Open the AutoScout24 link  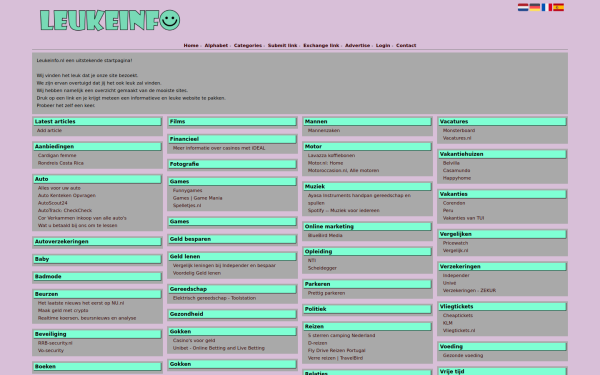(52, 203)
